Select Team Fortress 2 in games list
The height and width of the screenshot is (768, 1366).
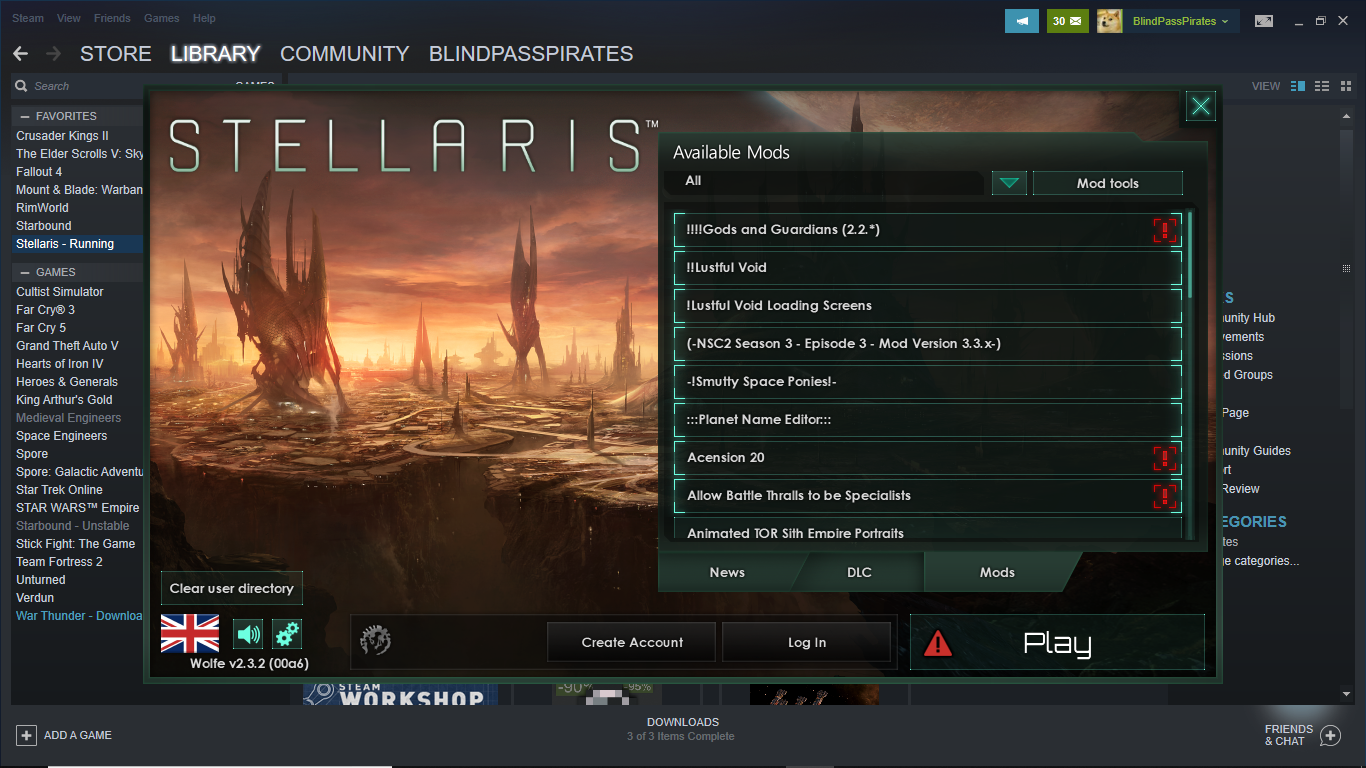point(59,562)
